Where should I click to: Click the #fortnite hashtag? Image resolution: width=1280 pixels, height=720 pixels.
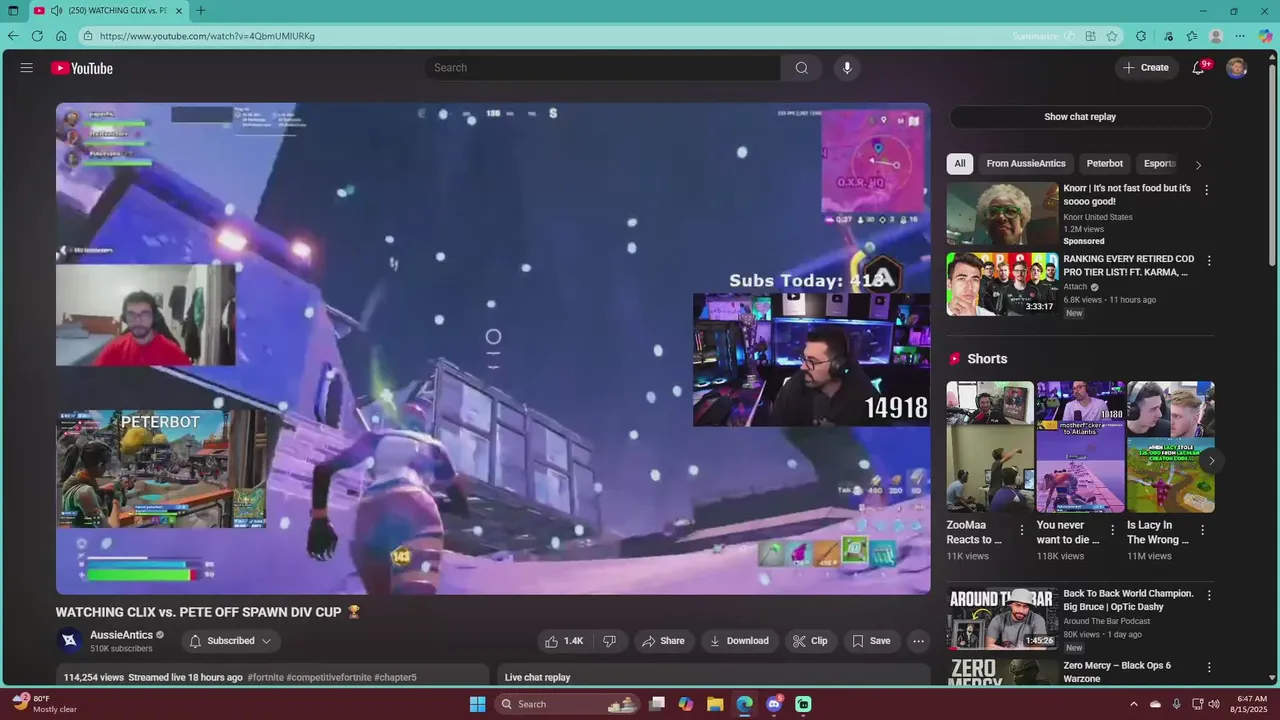pos(265,677)
